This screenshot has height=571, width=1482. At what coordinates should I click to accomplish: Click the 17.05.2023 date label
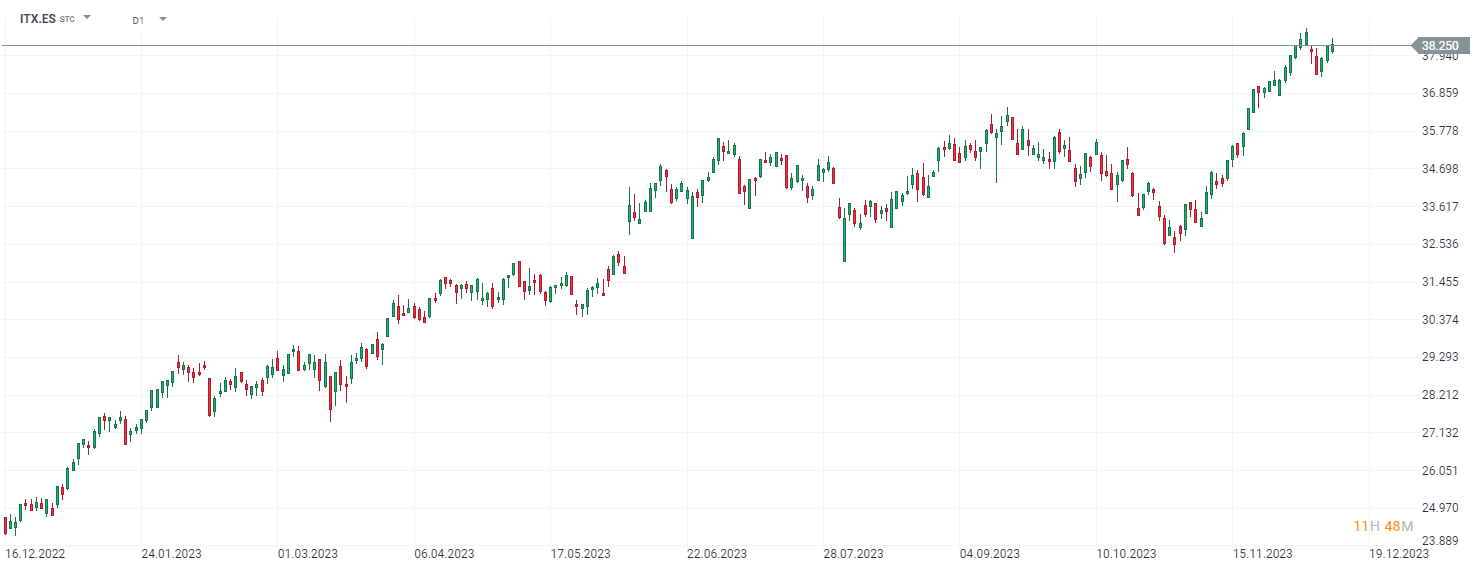(581, 553)
